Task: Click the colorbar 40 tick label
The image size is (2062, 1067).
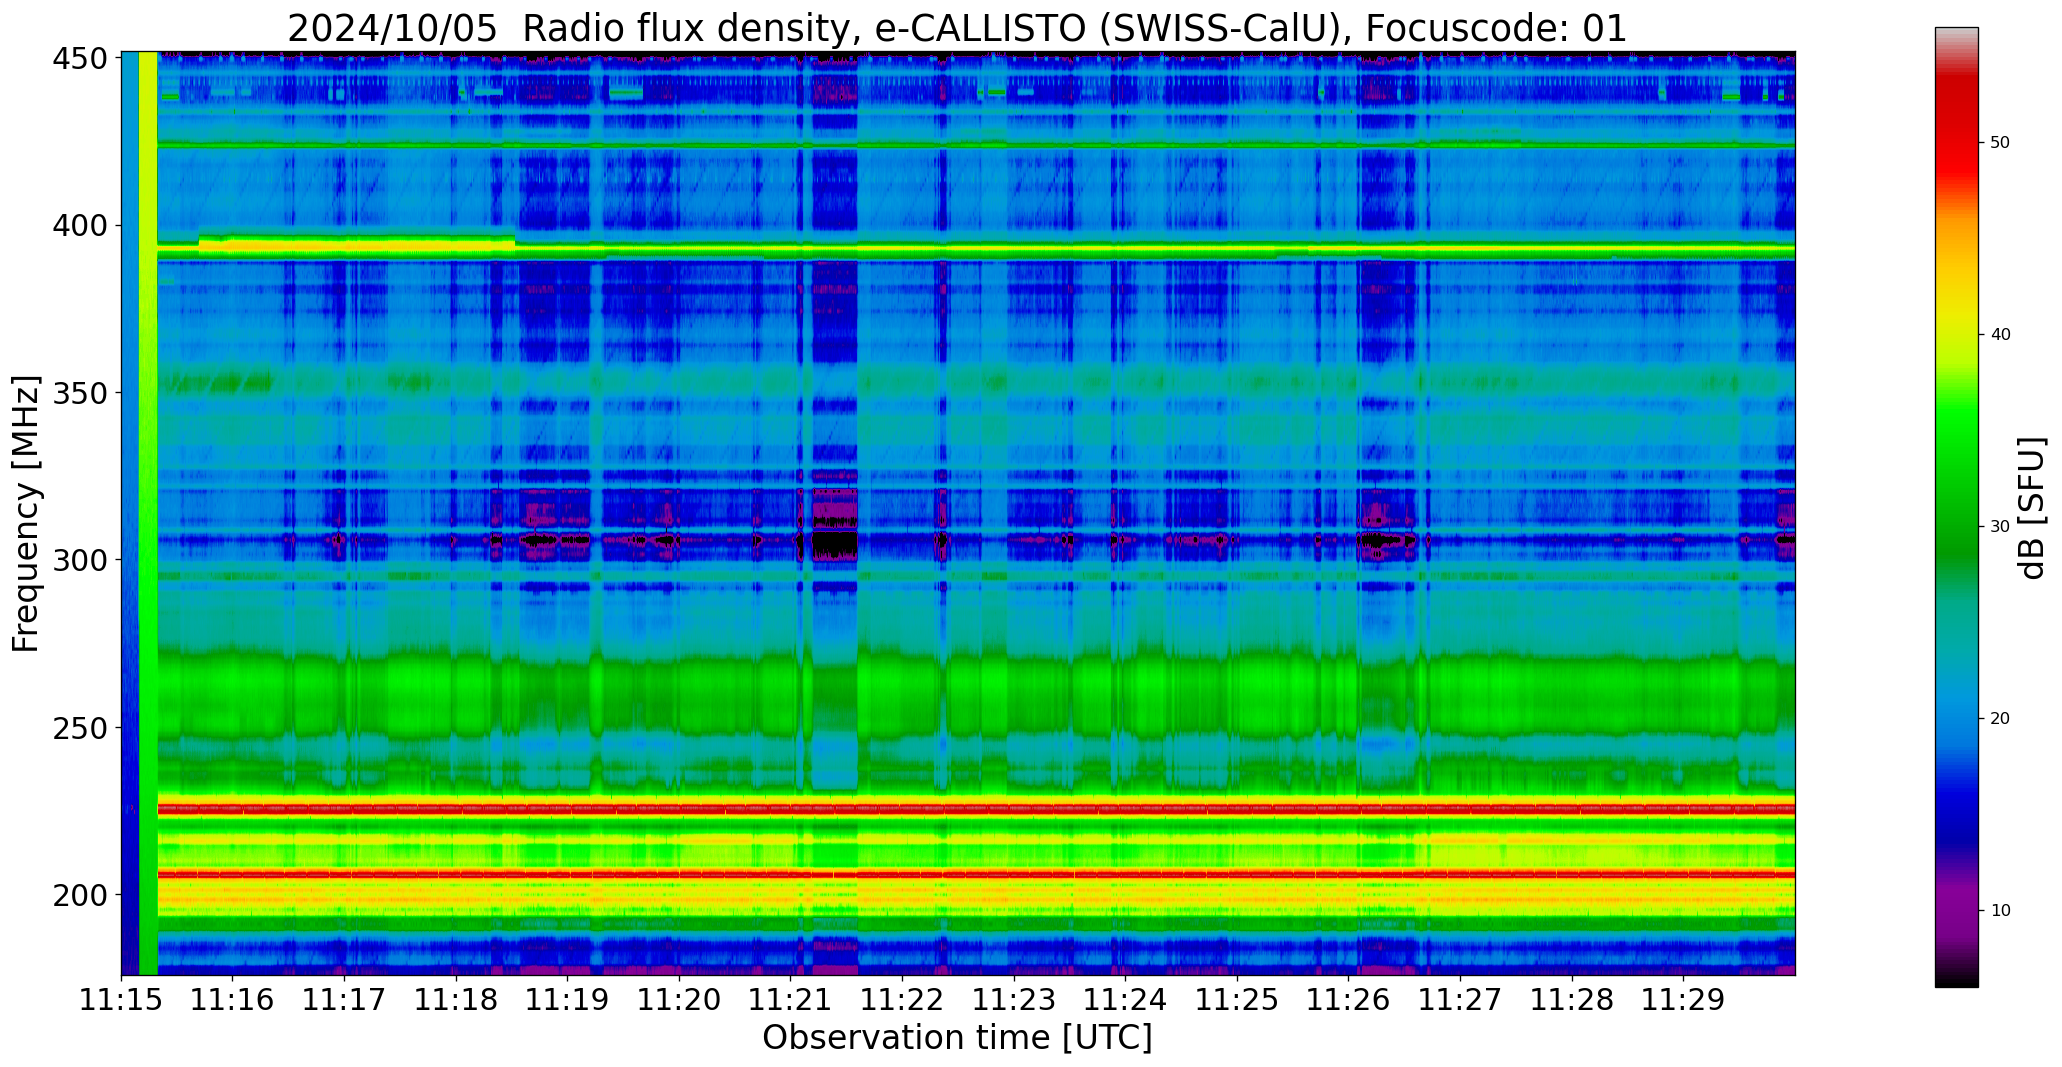Action: (2000, 335)
